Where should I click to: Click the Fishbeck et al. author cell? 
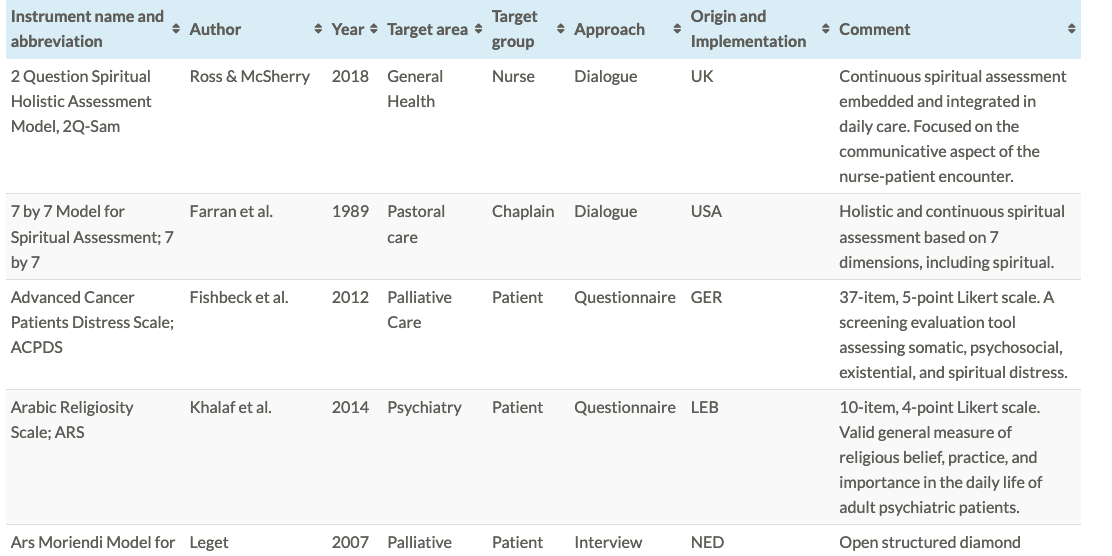238,297
